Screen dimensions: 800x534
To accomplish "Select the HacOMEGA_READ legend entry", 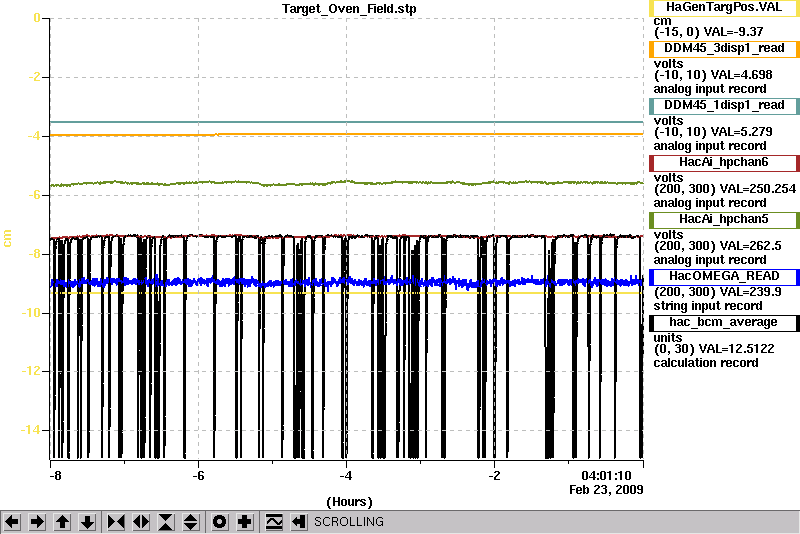I will click(723, 276).
